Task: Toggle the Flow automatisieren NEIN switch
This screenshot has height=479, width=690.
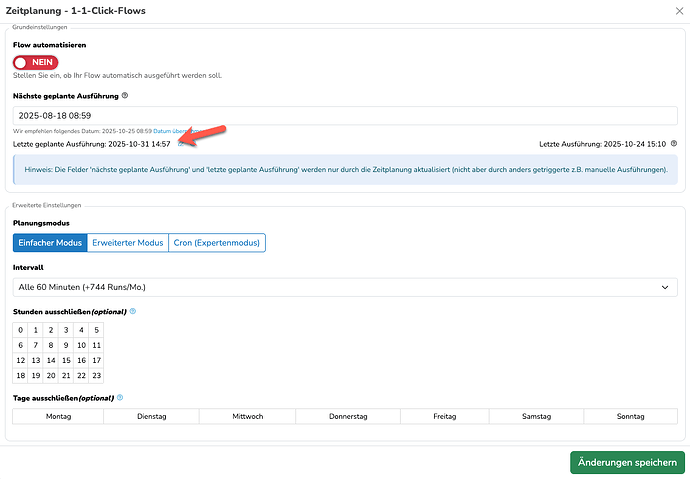Action: pyautogui.click(x=36, y=62)
